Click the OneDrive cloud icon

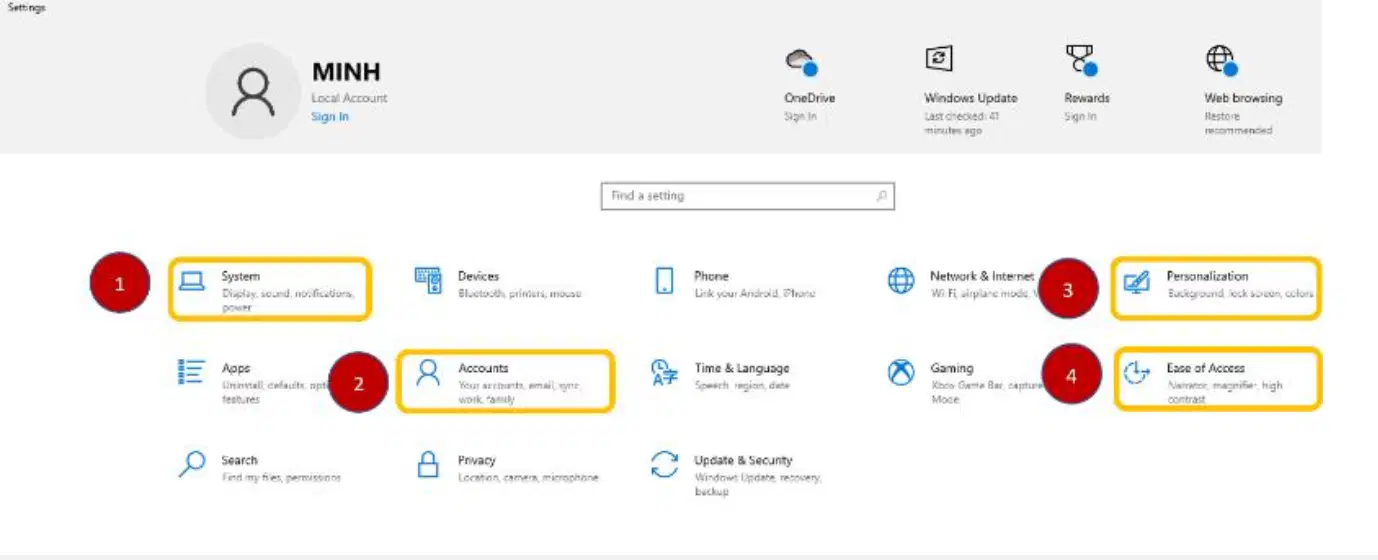click(x=801, y=62)
